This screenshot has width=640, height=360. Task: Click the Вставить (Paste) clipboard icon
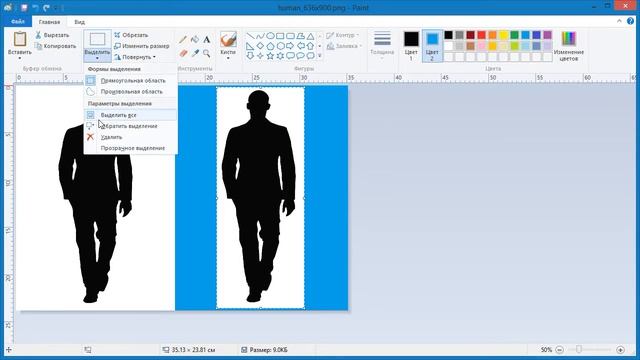click(x=20, y=39)
